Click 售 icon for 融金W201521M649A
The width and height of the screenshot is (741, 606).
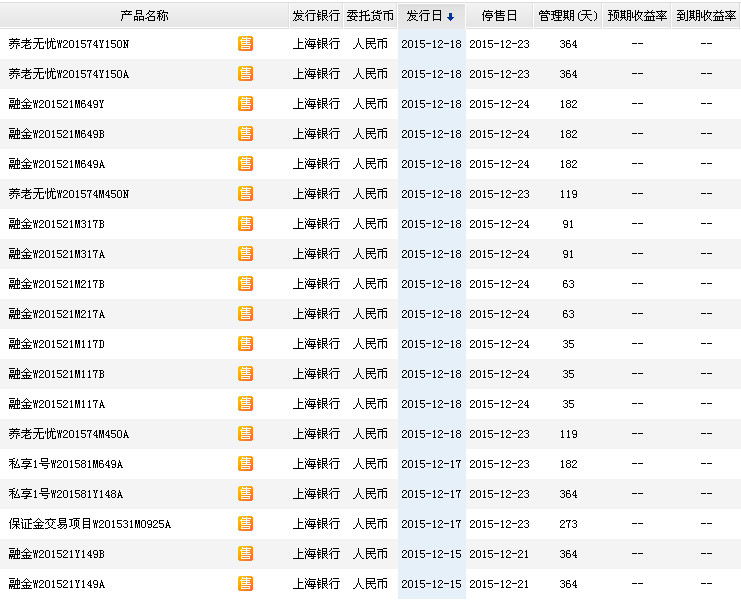pos(245,164)
